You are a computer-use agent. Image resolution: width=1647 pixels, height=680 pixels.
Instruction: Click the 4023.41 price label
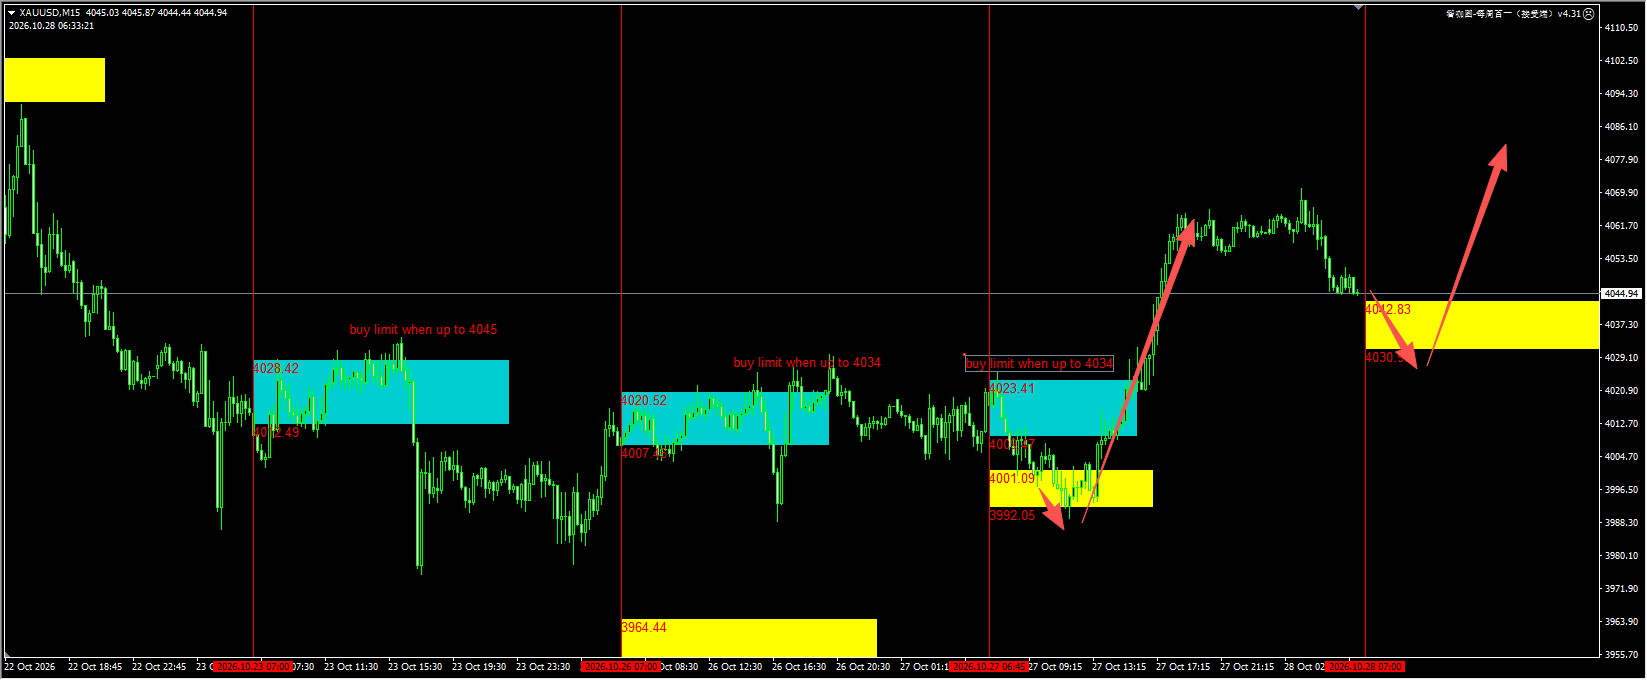click(1012, 388)
